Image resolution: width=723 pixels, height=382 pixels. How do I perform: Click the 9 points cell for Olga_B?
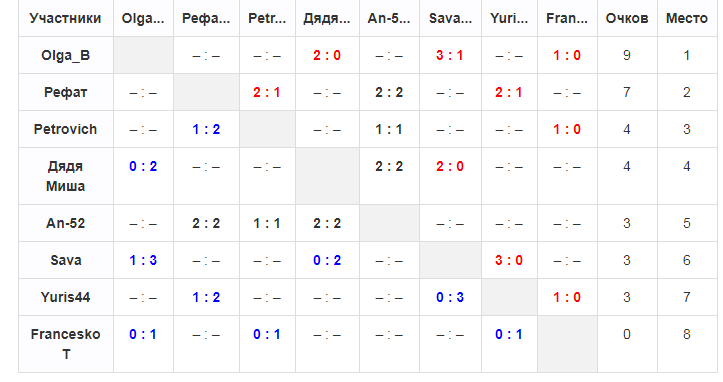click(x=627, y=55)
